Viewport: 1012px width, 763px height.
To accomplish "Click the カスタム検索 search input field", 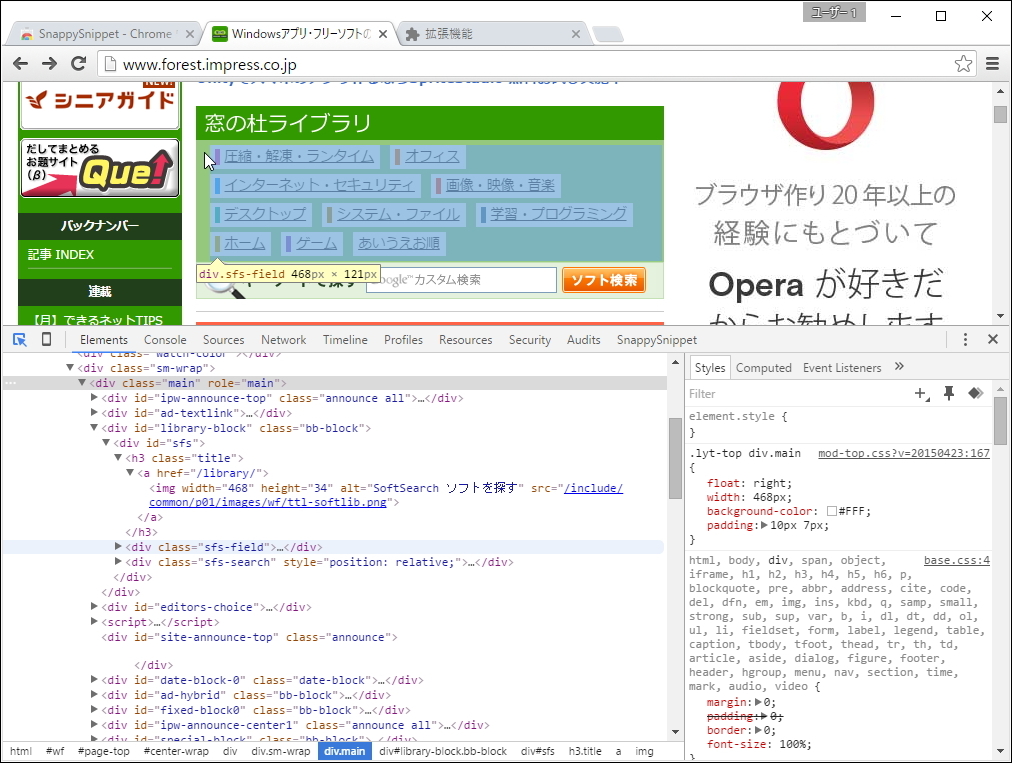I will (463, 280).
